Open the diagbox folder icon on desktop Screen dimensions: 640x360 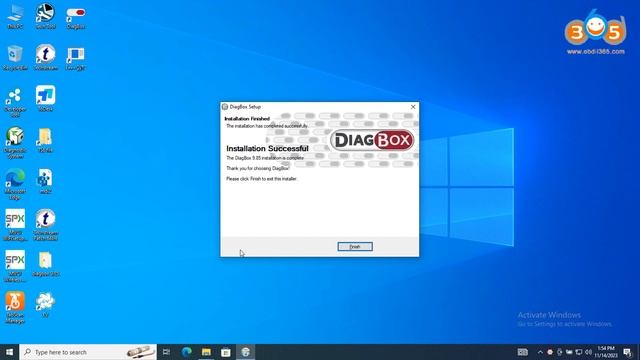pyautogui.click(x=45, y=264)
